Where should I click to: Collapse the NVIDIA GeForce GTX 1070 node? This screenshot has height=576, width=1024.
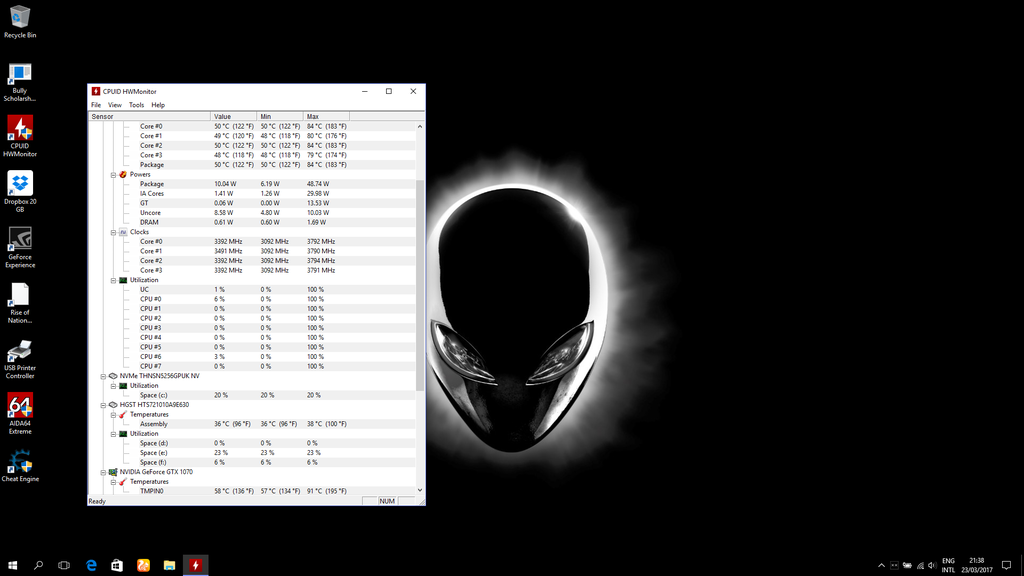point(103,472)
